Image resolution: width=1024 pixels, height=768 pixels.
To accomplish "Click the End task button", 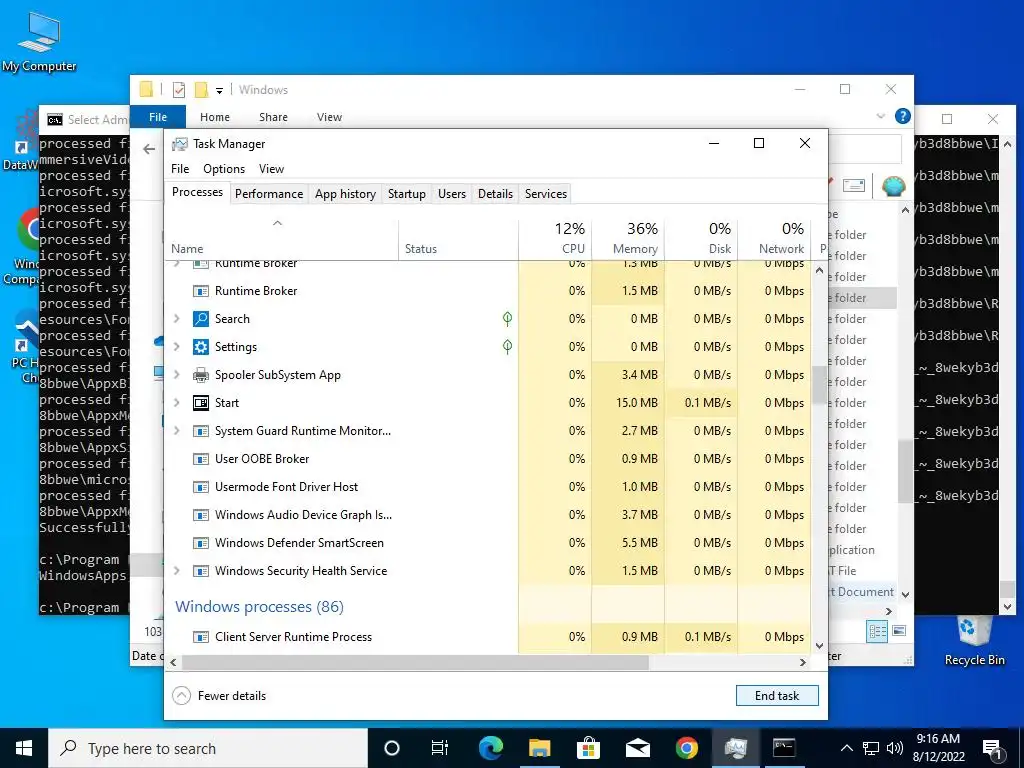I will [x=777, y=696].
